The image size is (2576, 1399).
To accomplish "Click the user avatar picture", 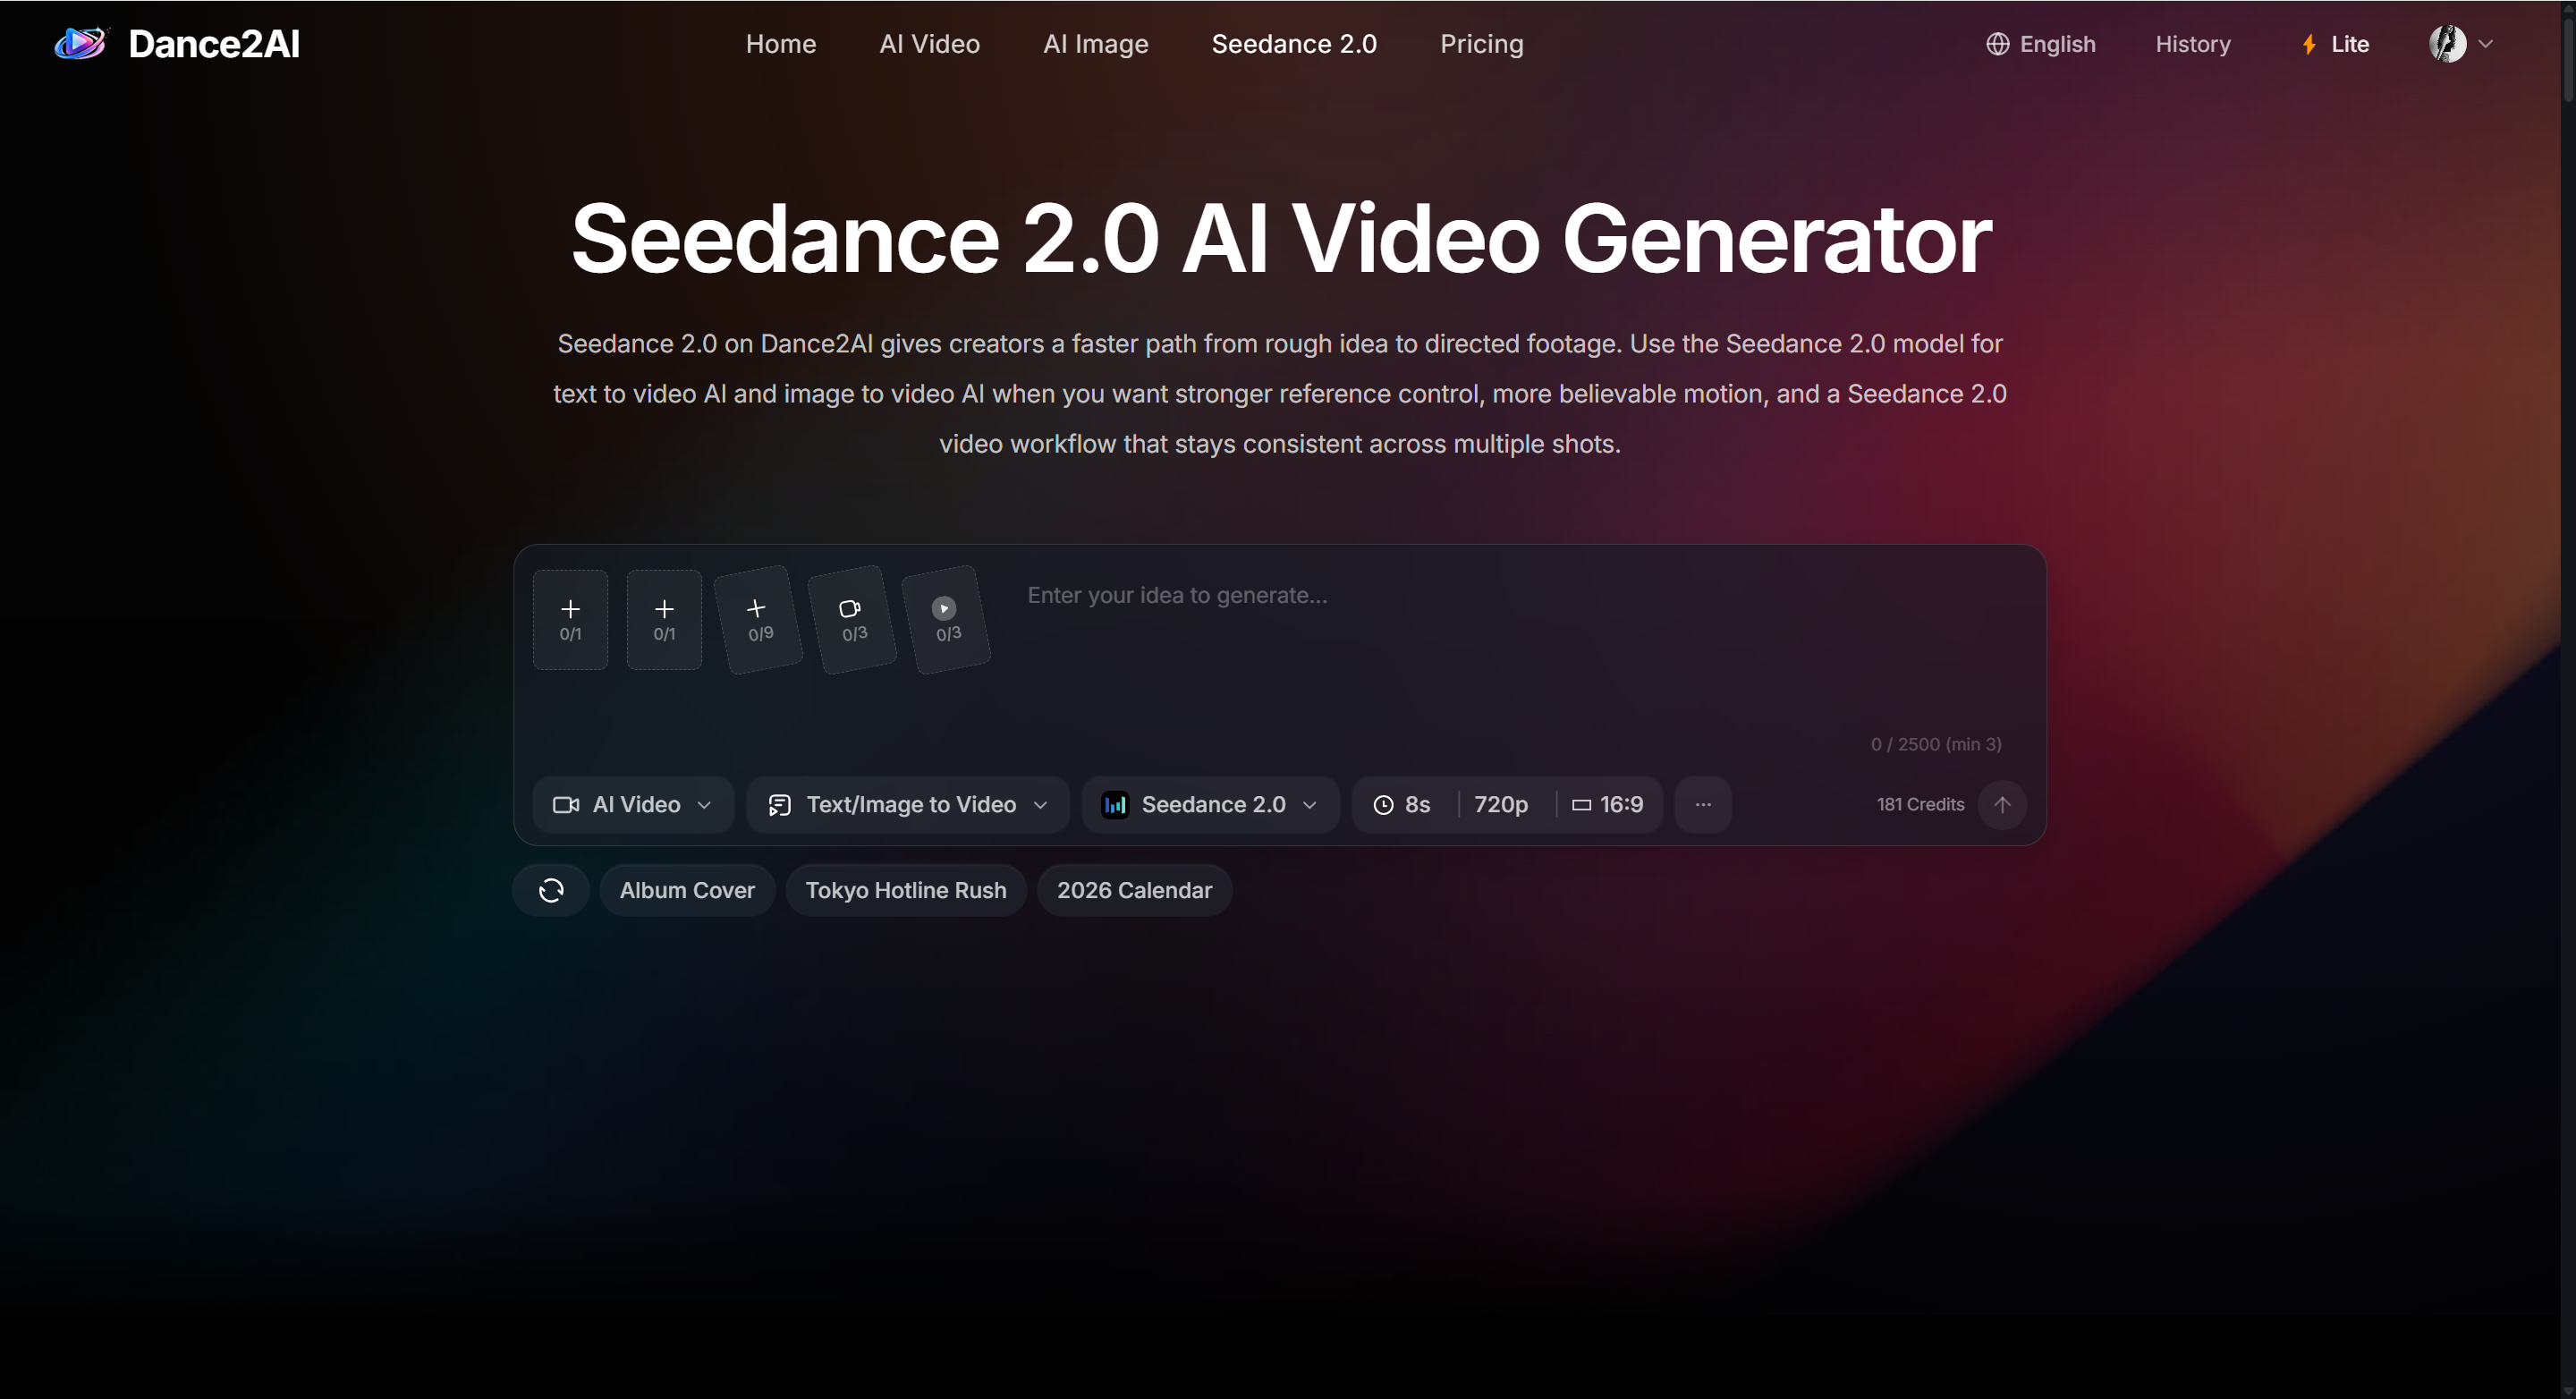I will tap(2447, 44).
